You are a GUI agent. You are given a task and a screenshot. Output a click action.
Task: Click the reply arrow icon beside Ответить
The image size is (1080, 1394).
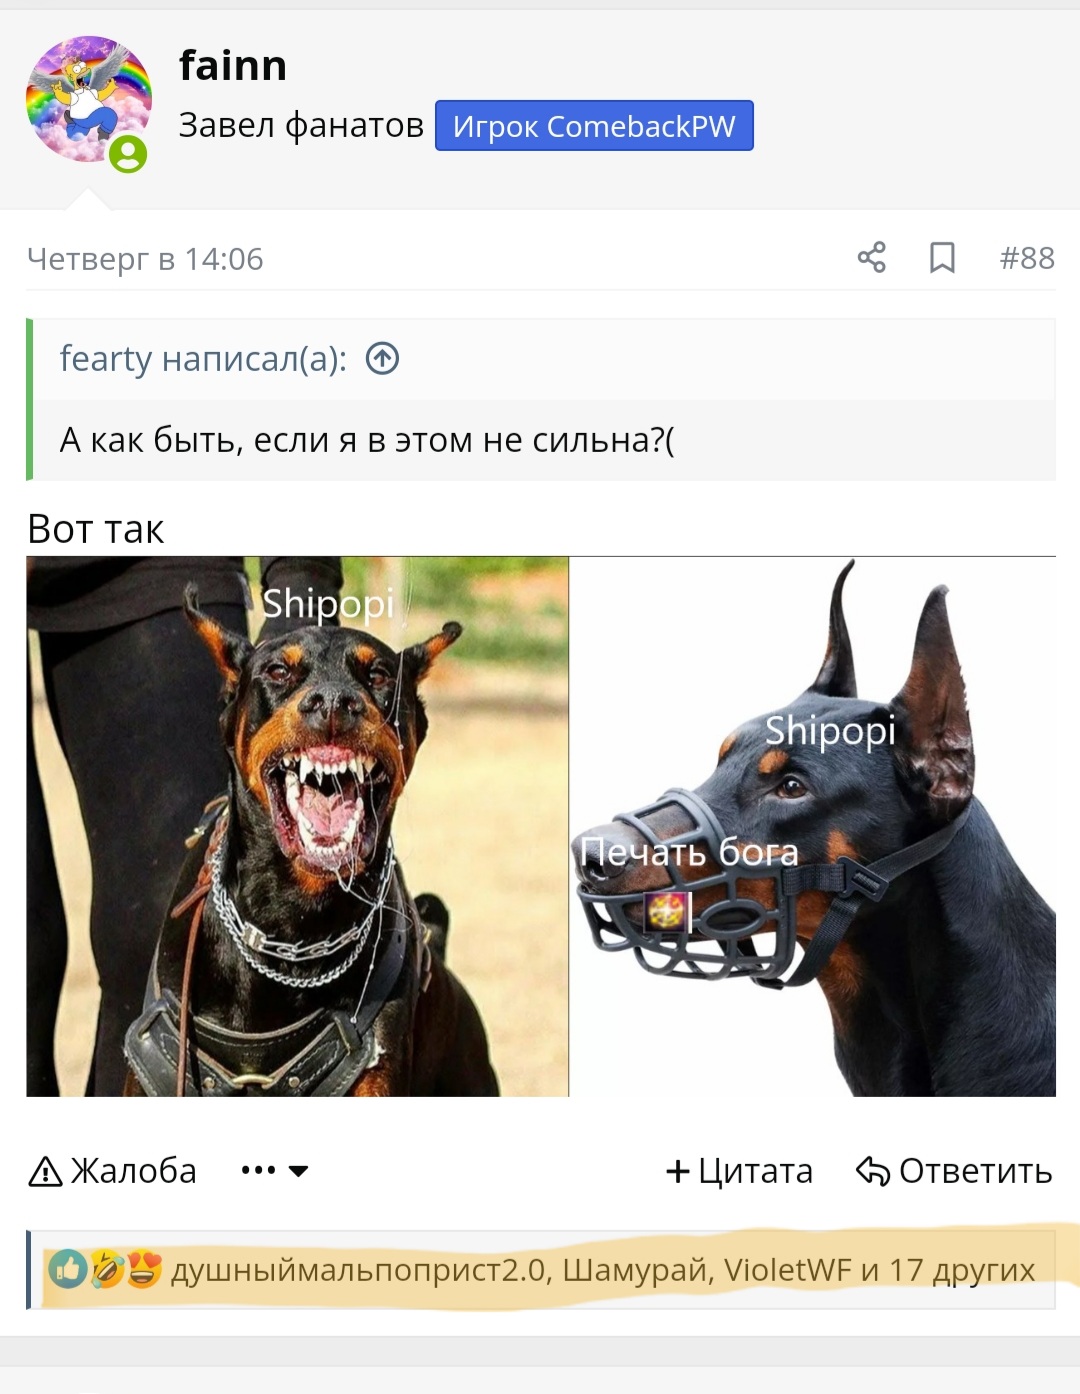pos(873,1171)
